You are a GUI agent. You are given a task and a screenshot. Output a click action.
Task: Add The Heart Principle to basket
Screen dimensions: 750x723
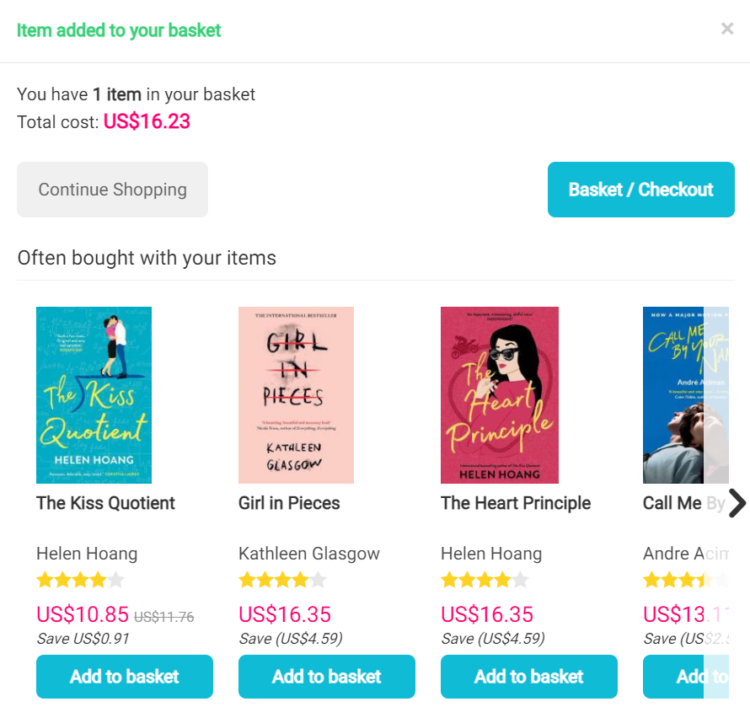[529, 677]
